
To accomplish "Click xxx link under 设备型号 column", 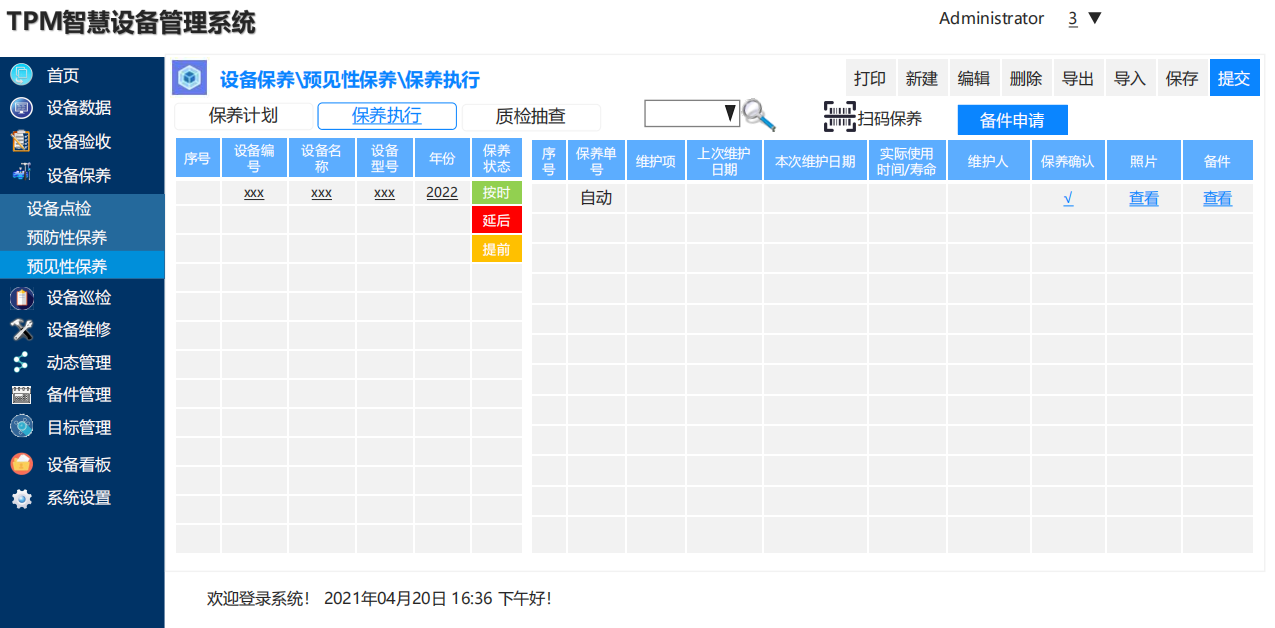I will pos(384,192).
